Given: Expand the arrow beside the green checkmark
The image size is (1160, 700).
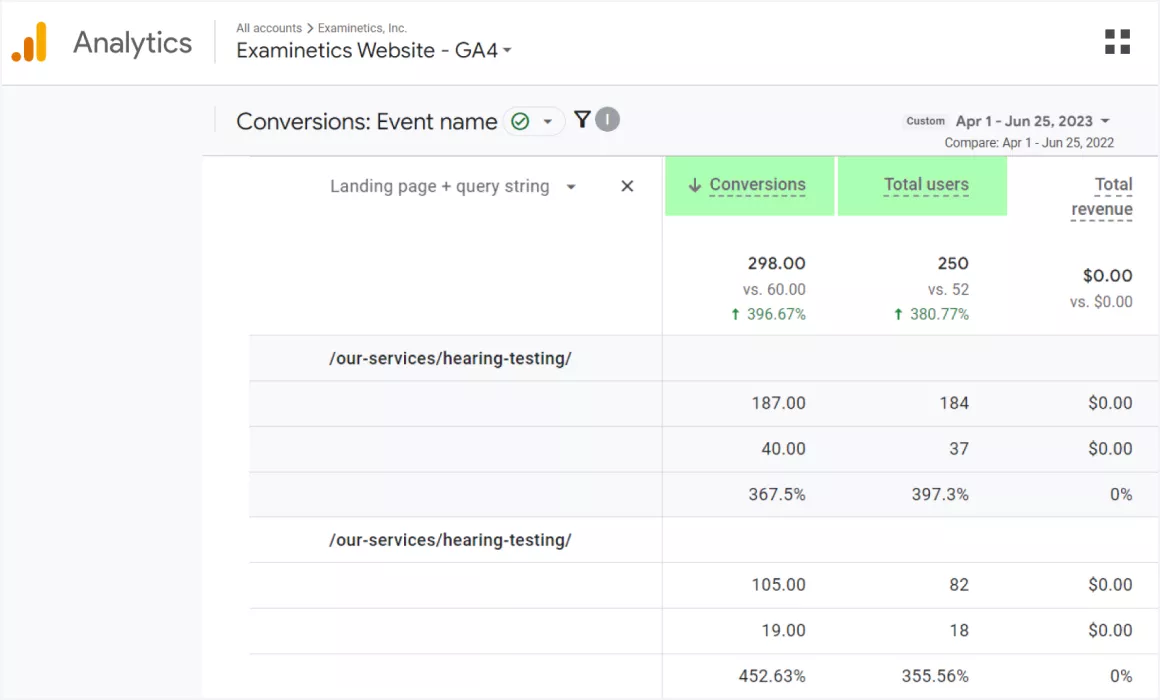Looking at the screenshot, I should [x=547, y=121].
